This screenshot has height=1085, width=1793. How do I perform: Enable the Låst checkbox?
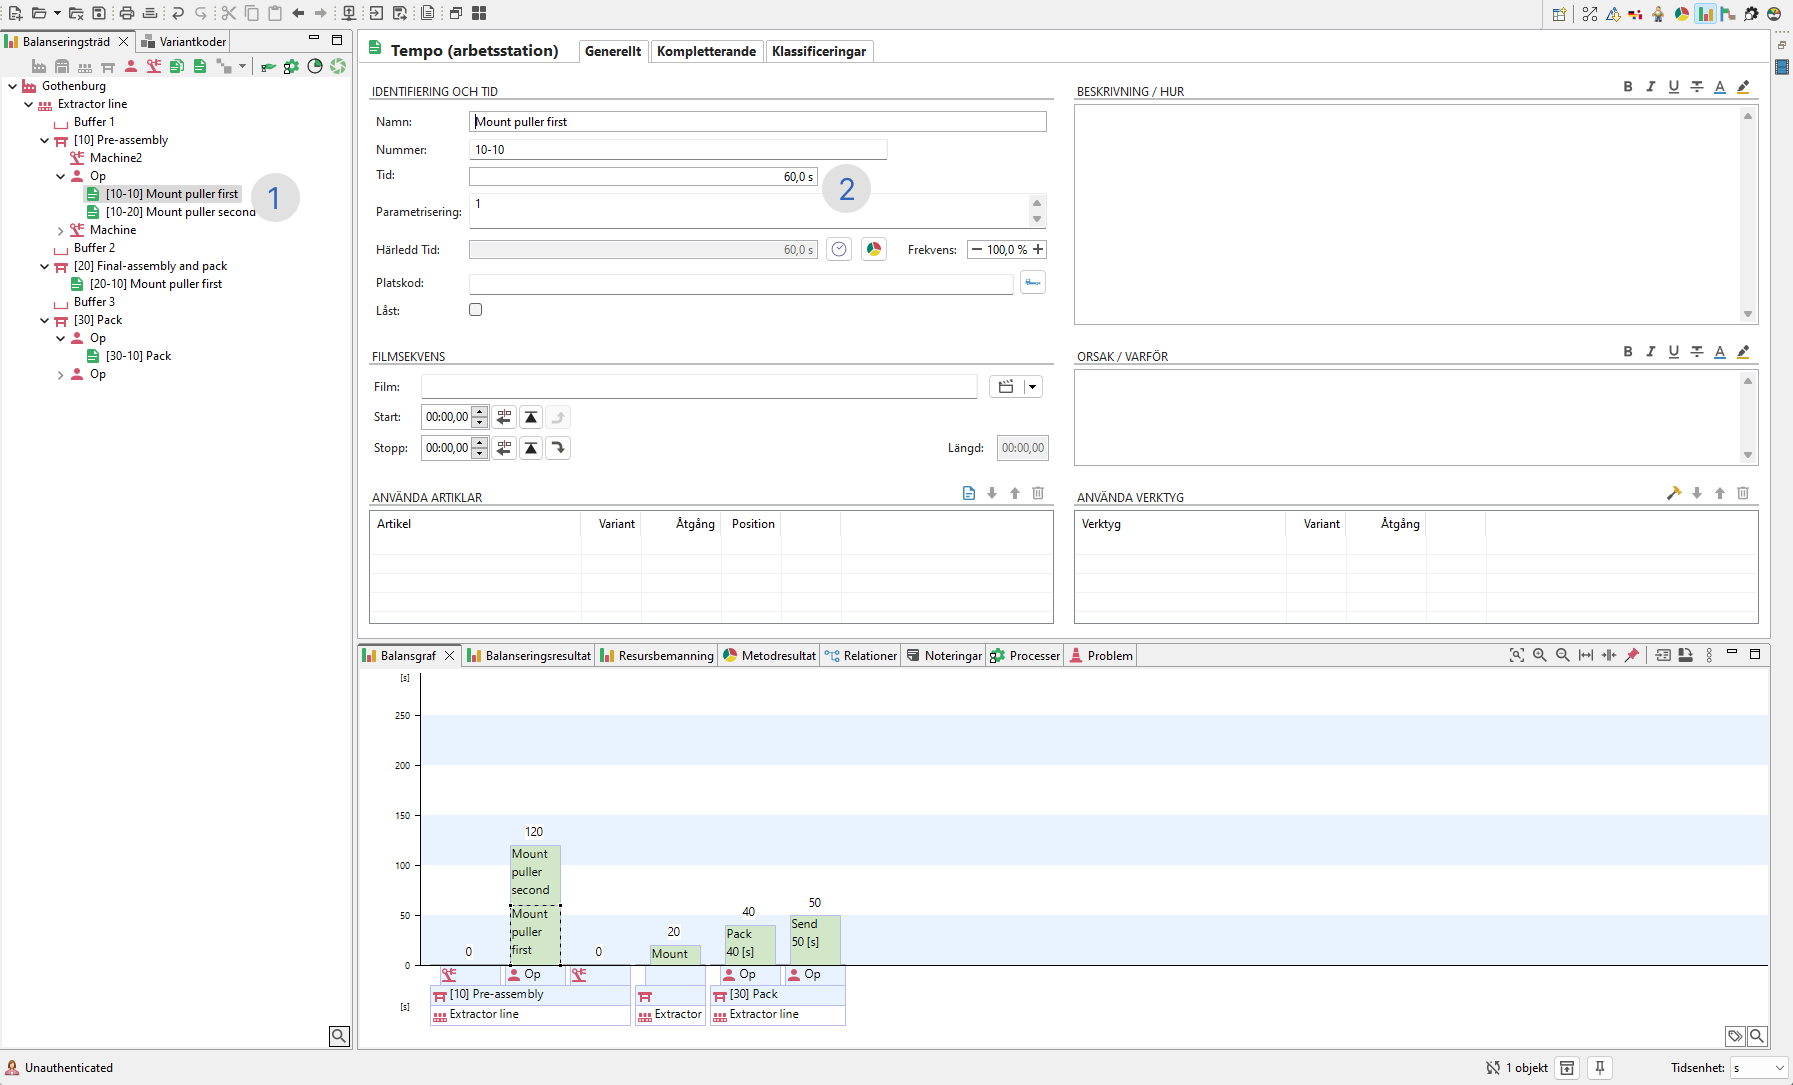(476, 310)
